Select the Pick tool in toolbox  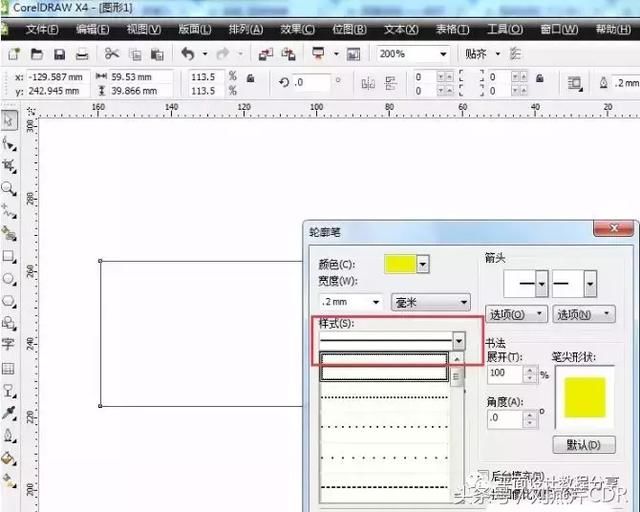9,120
